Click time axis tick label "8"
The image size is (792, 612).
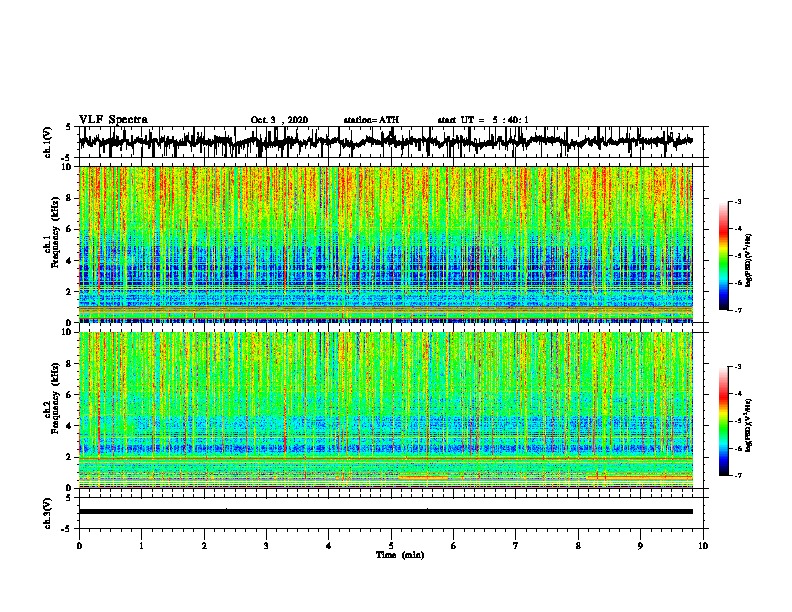point(578,546)
